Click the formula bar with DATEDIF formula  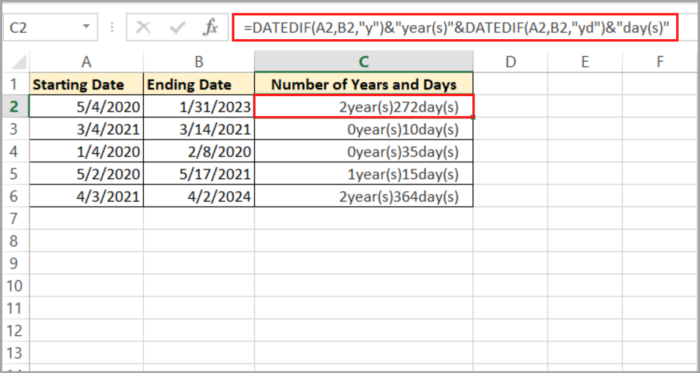click(x=455, y=28)
